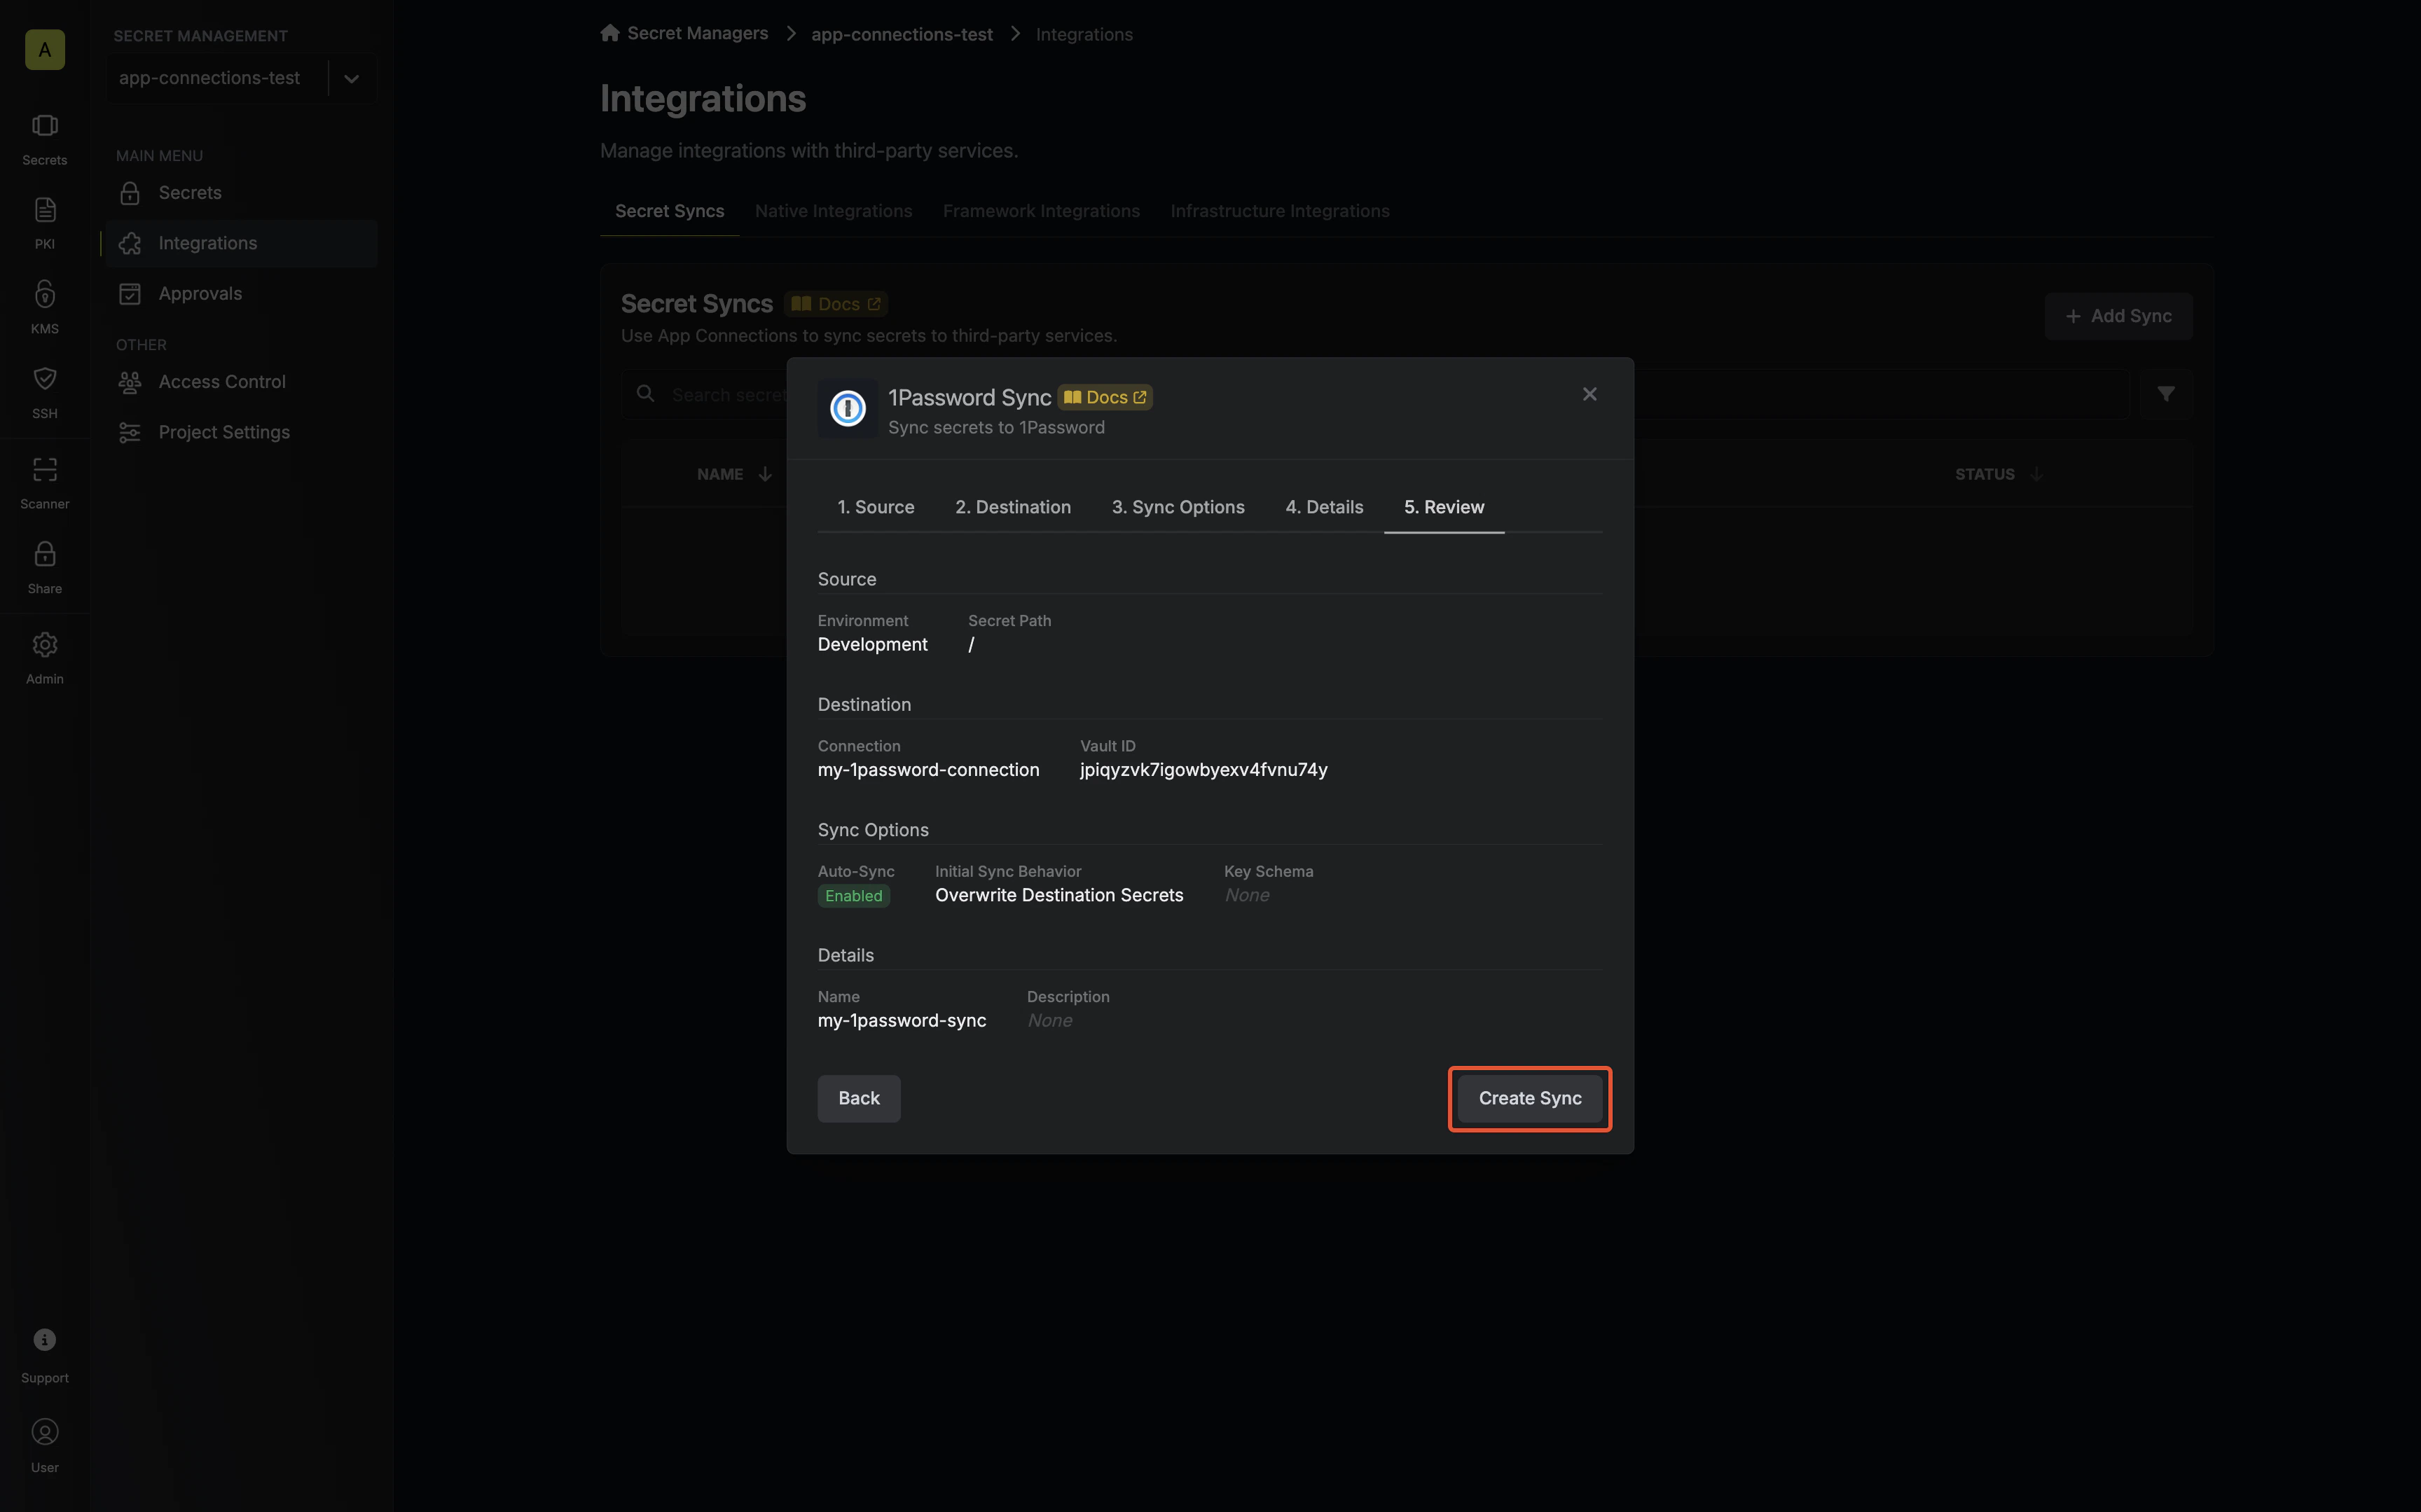Switch to Infrastructure Integrations tab

[1279, 211]
